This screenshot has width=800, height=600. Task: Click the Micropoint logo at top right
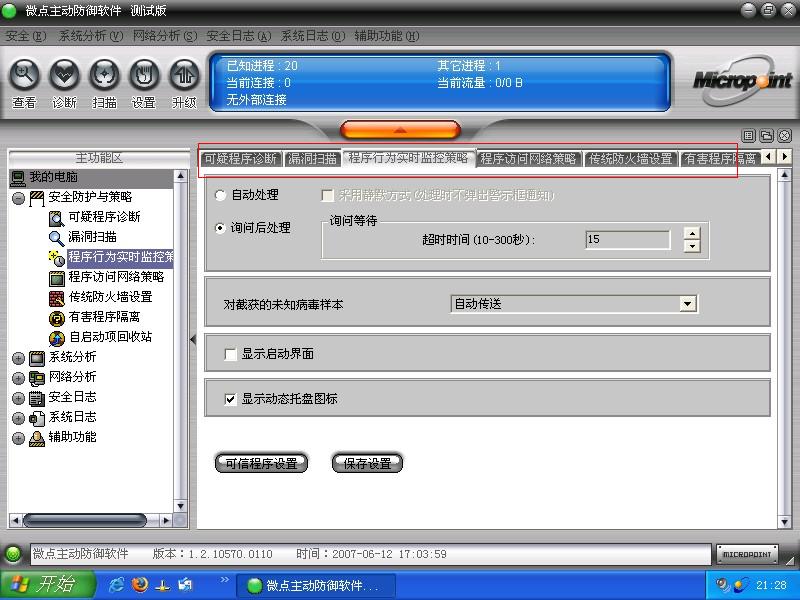point(742,81)
